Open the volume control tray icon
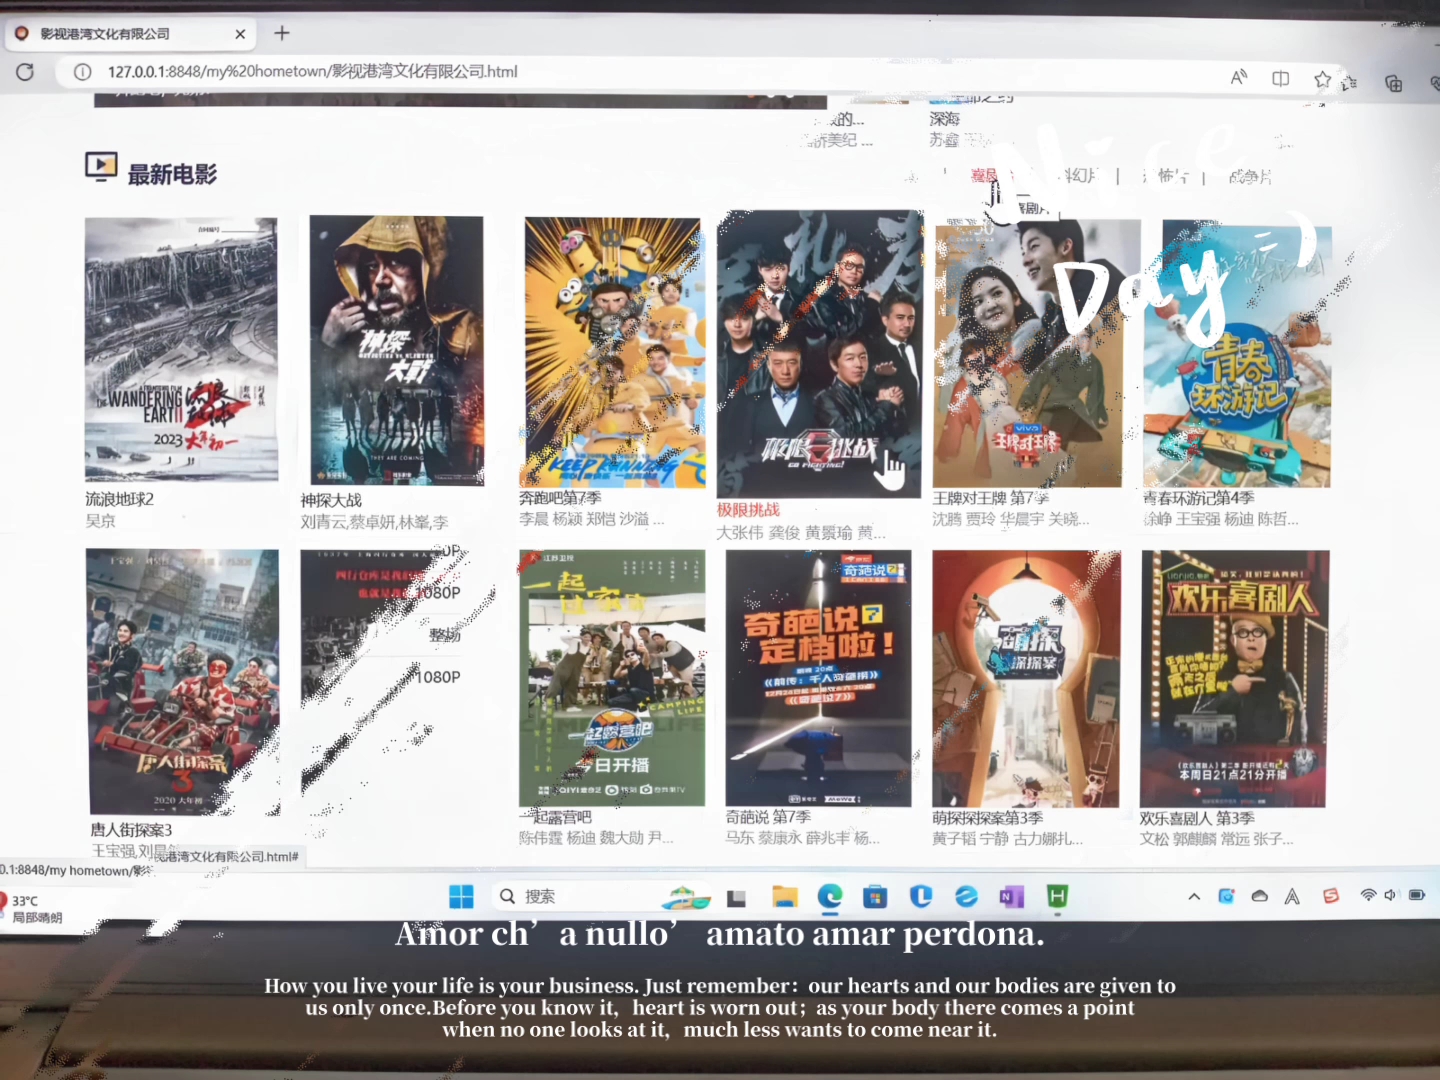Viewport: 1440px width, 1080px height. click(x=1390, y=895)
